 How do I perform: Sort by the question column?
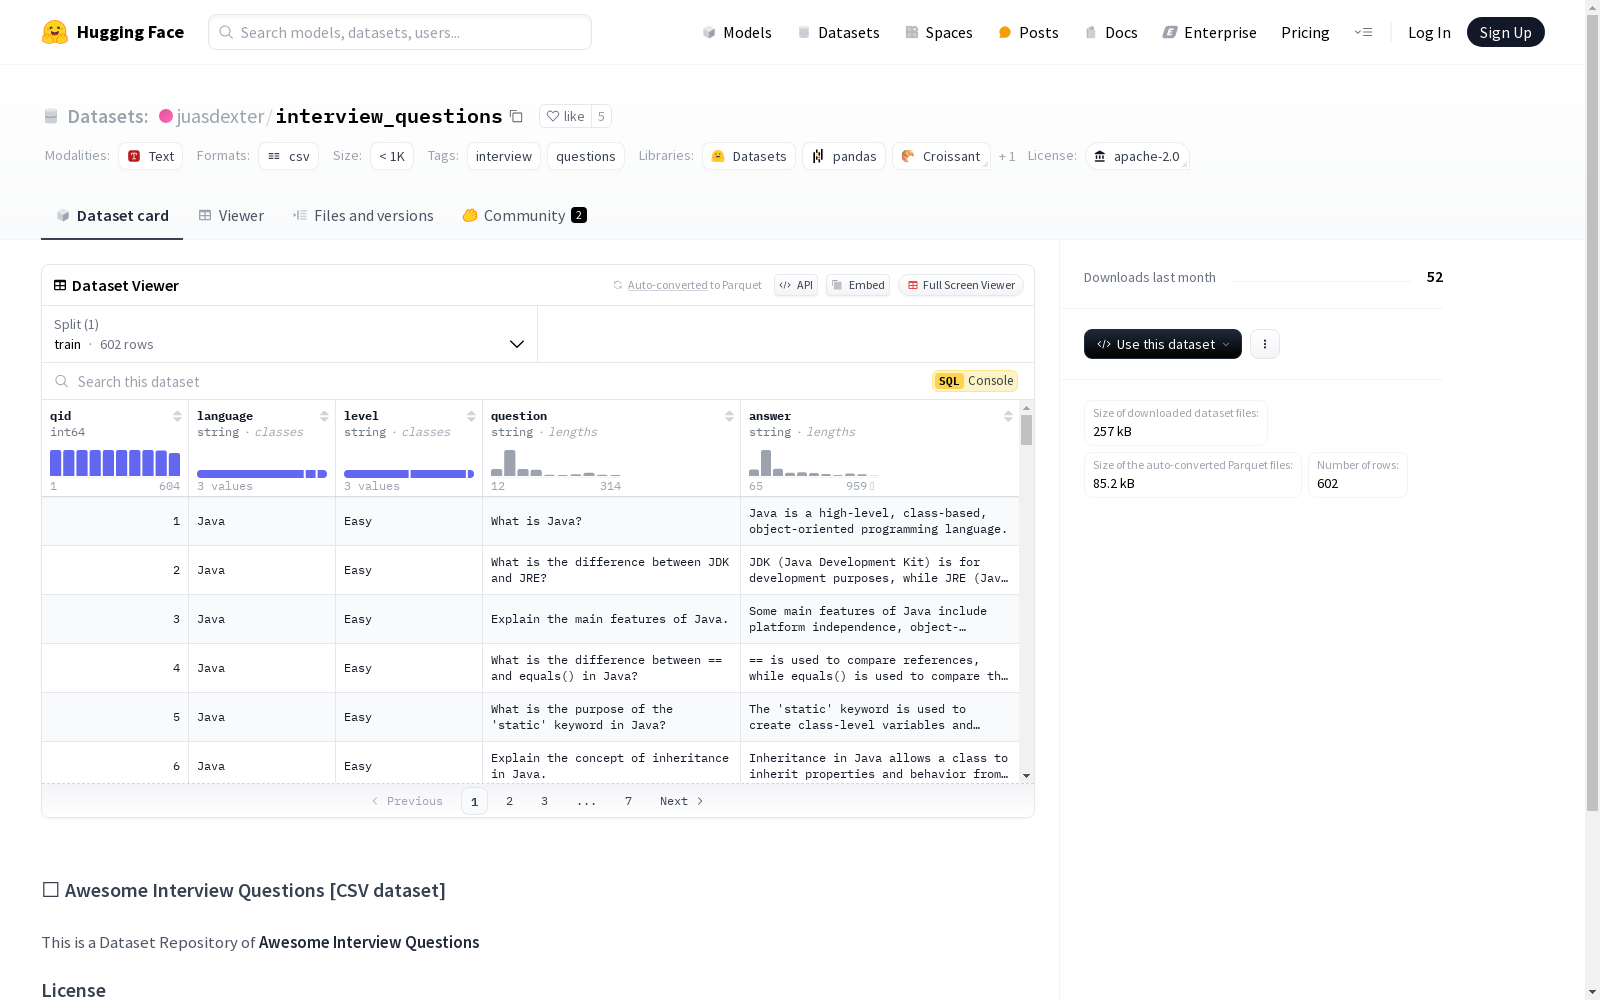[729, 416]
